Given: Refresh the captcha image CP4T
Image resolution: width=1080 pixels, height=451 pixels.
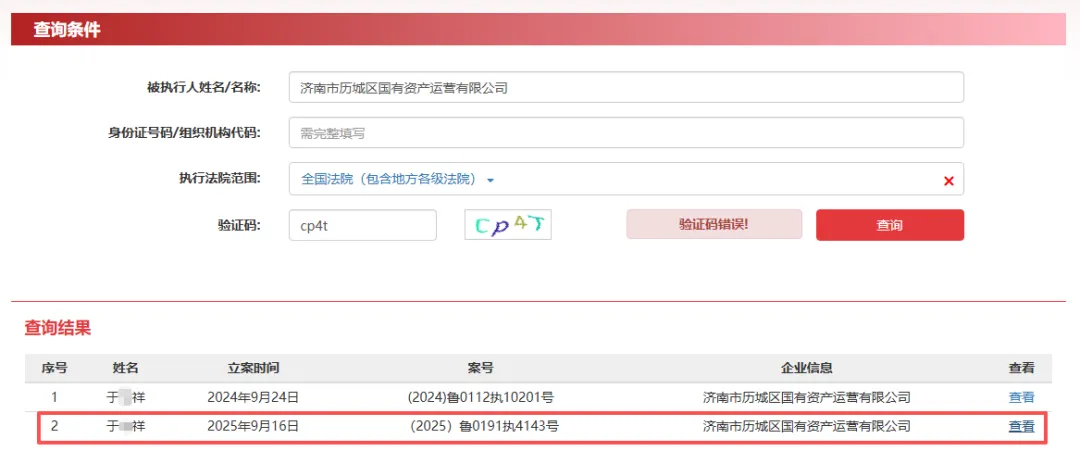Looking at the screenshot, I should tap(508, 224).
